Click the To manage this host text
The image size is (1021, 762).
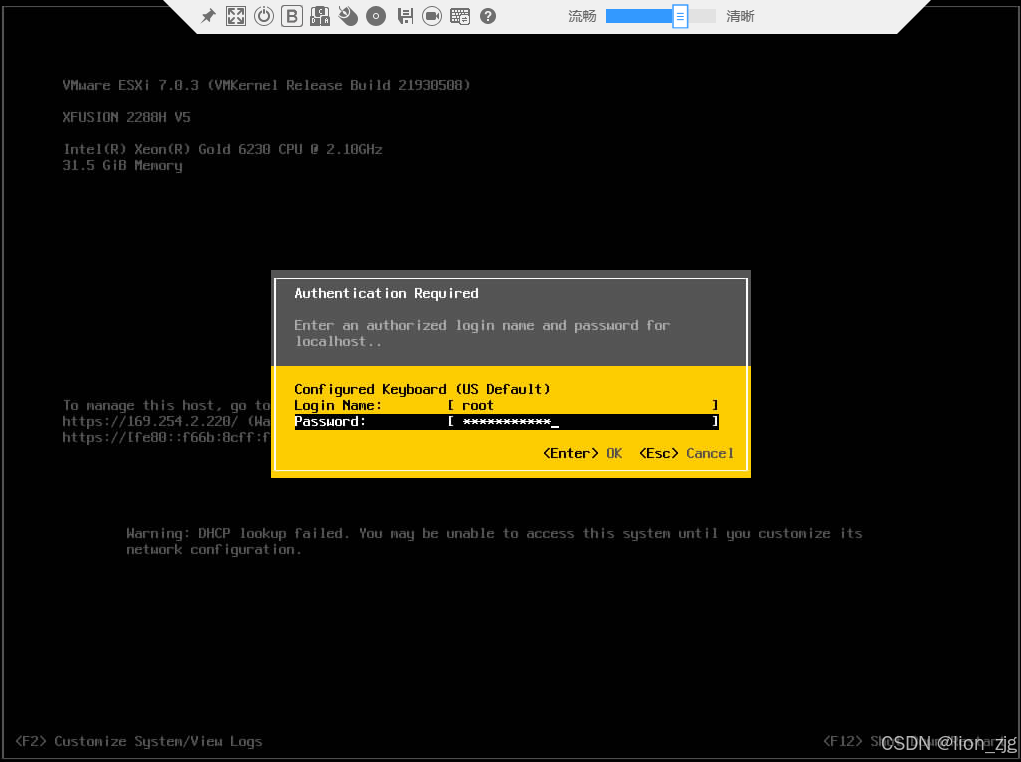(166, 405)
